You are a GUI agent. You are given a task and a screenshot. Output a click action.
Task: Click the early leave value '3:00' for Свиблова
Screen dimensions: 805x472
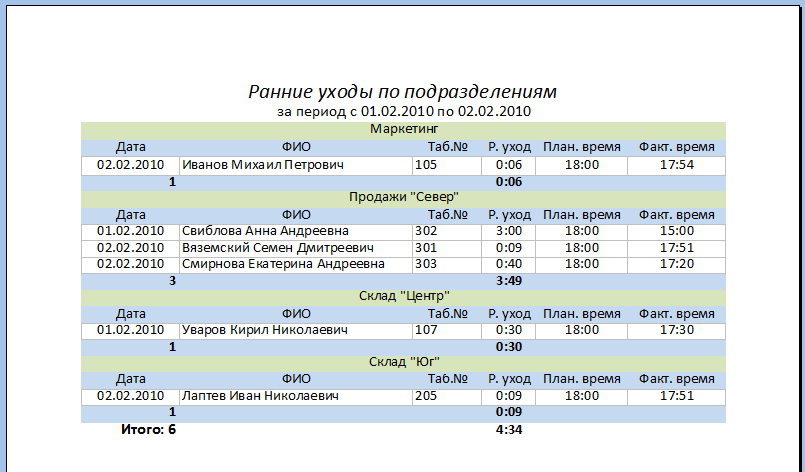(509, 232)
